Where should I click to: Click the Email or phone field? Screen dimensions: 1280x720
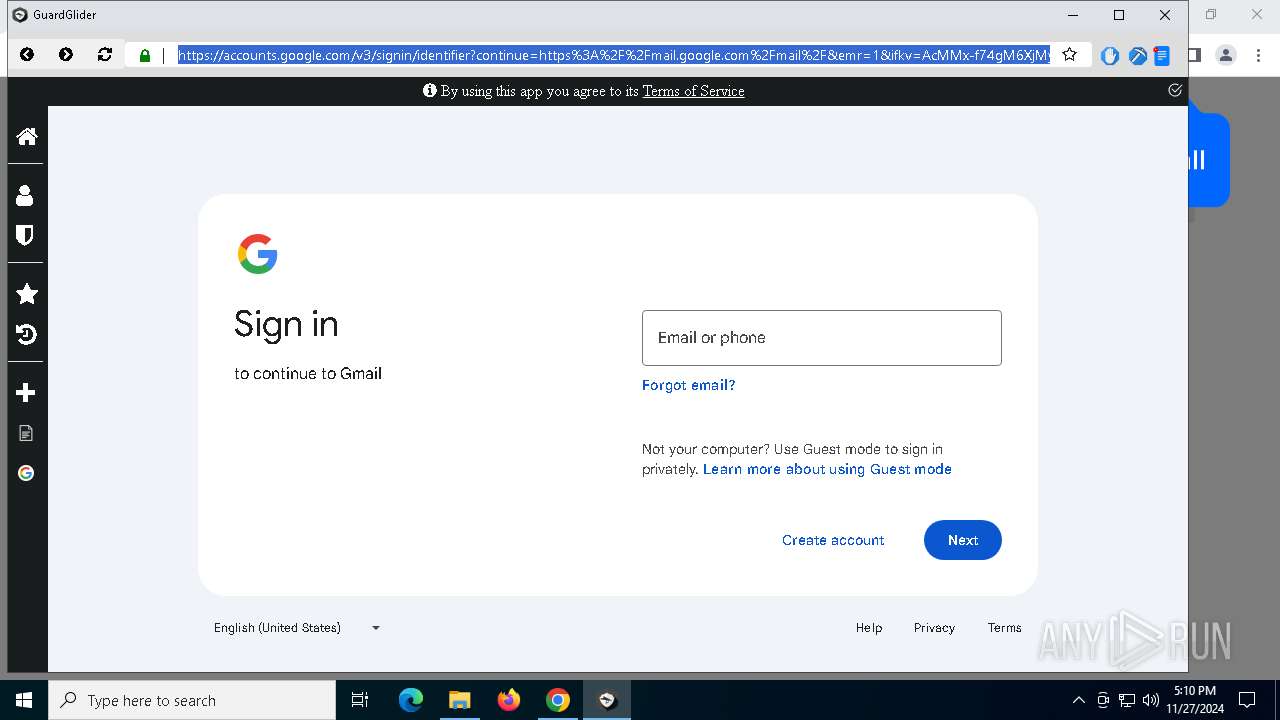[x=821, y=338]
